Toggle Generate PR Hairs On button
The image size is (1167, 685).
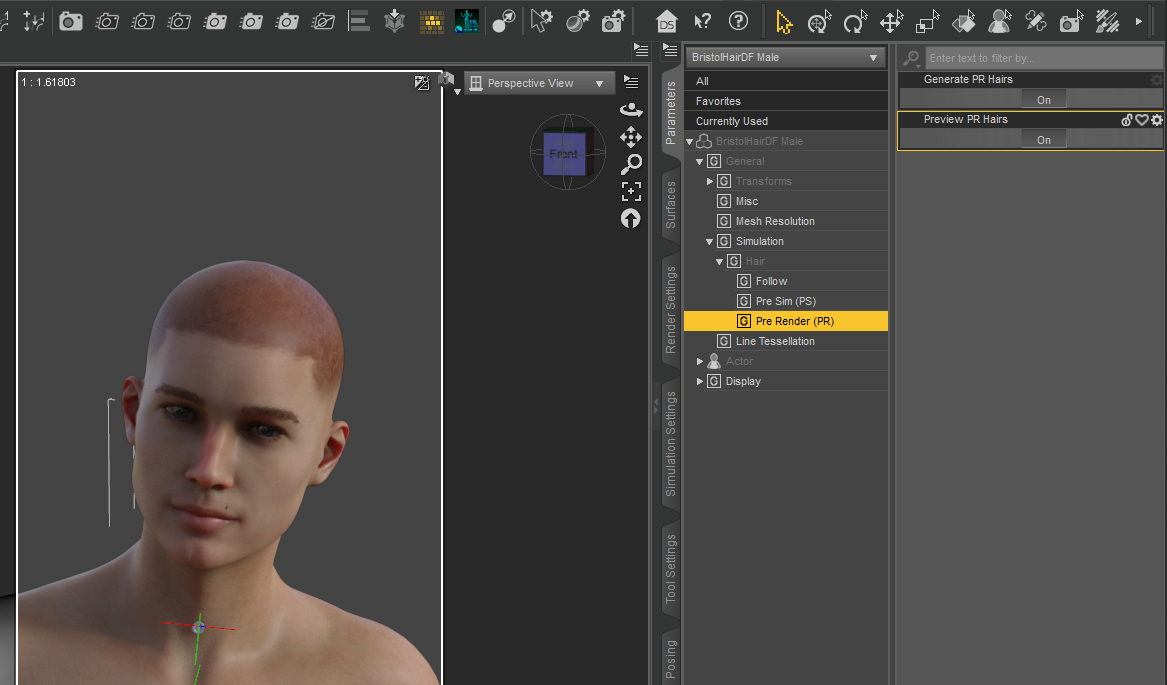[x=1043, y=100]
